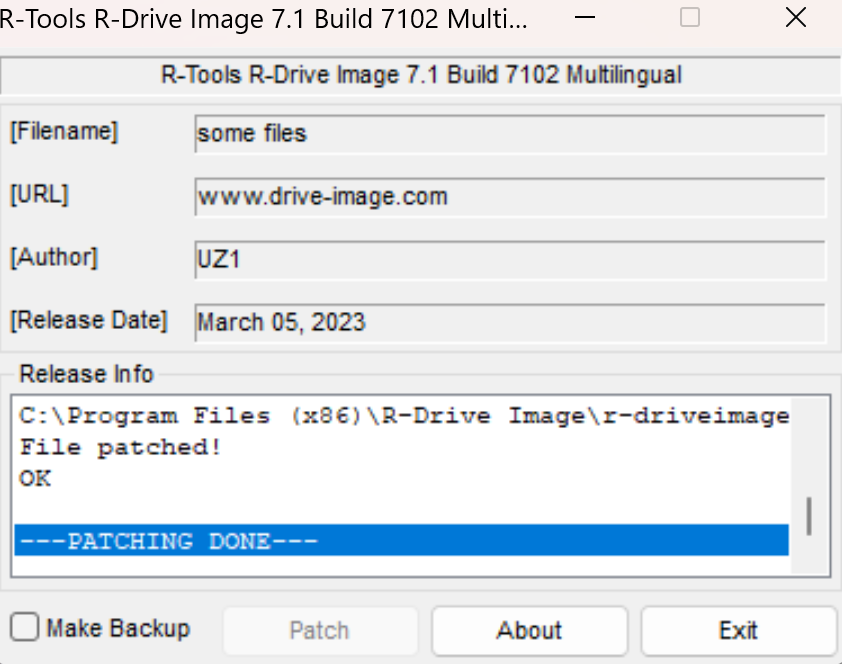842x664 pixels.
Task: Click the Release Info scrollbar thumb
Action: 808,516
